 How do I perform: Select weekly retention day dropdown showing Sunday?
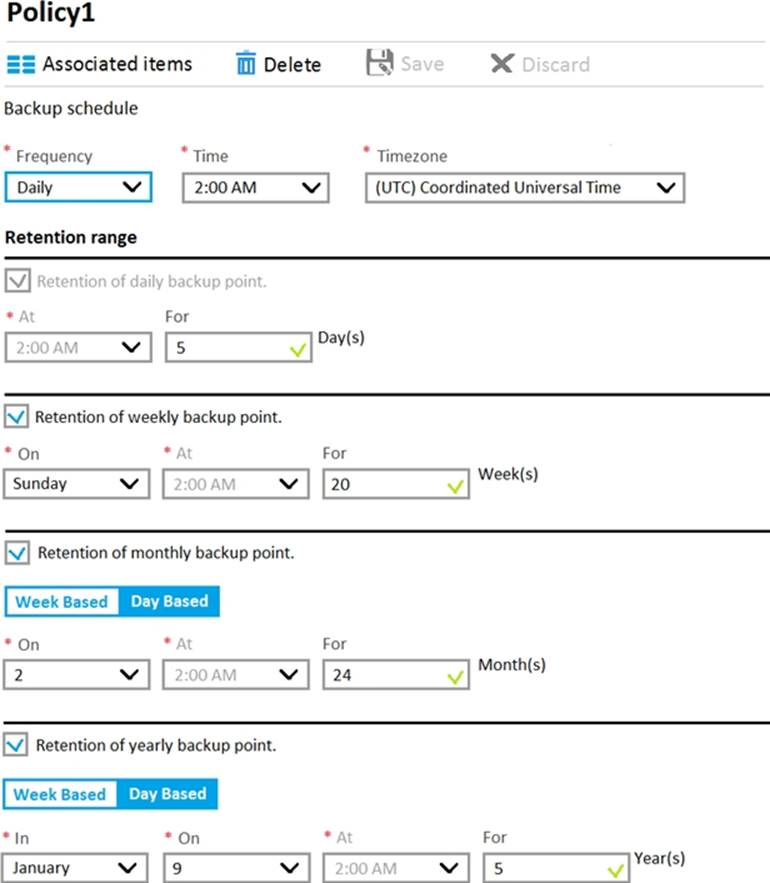(76, 483)
